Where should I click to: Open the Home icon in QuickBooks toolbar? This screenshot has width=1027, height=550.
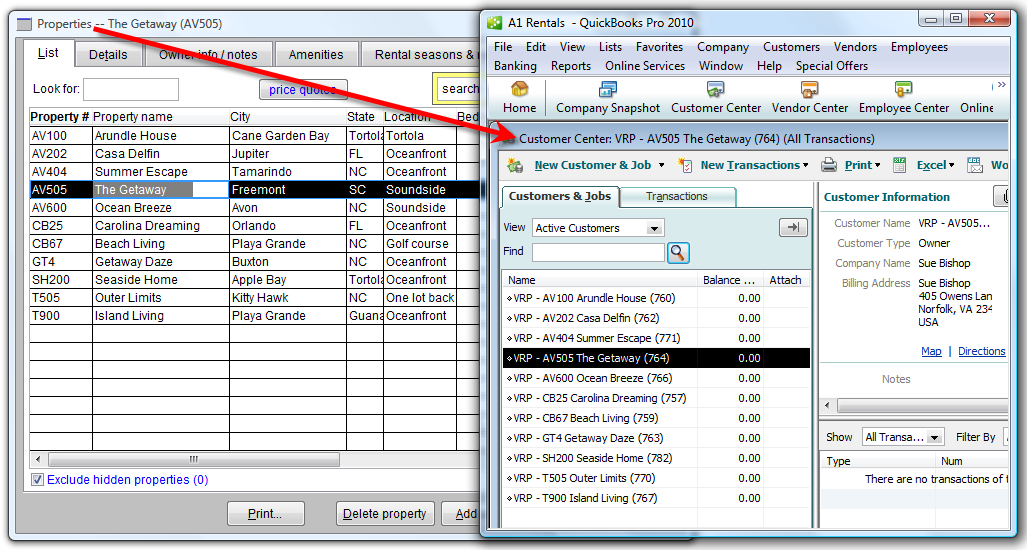519,97
